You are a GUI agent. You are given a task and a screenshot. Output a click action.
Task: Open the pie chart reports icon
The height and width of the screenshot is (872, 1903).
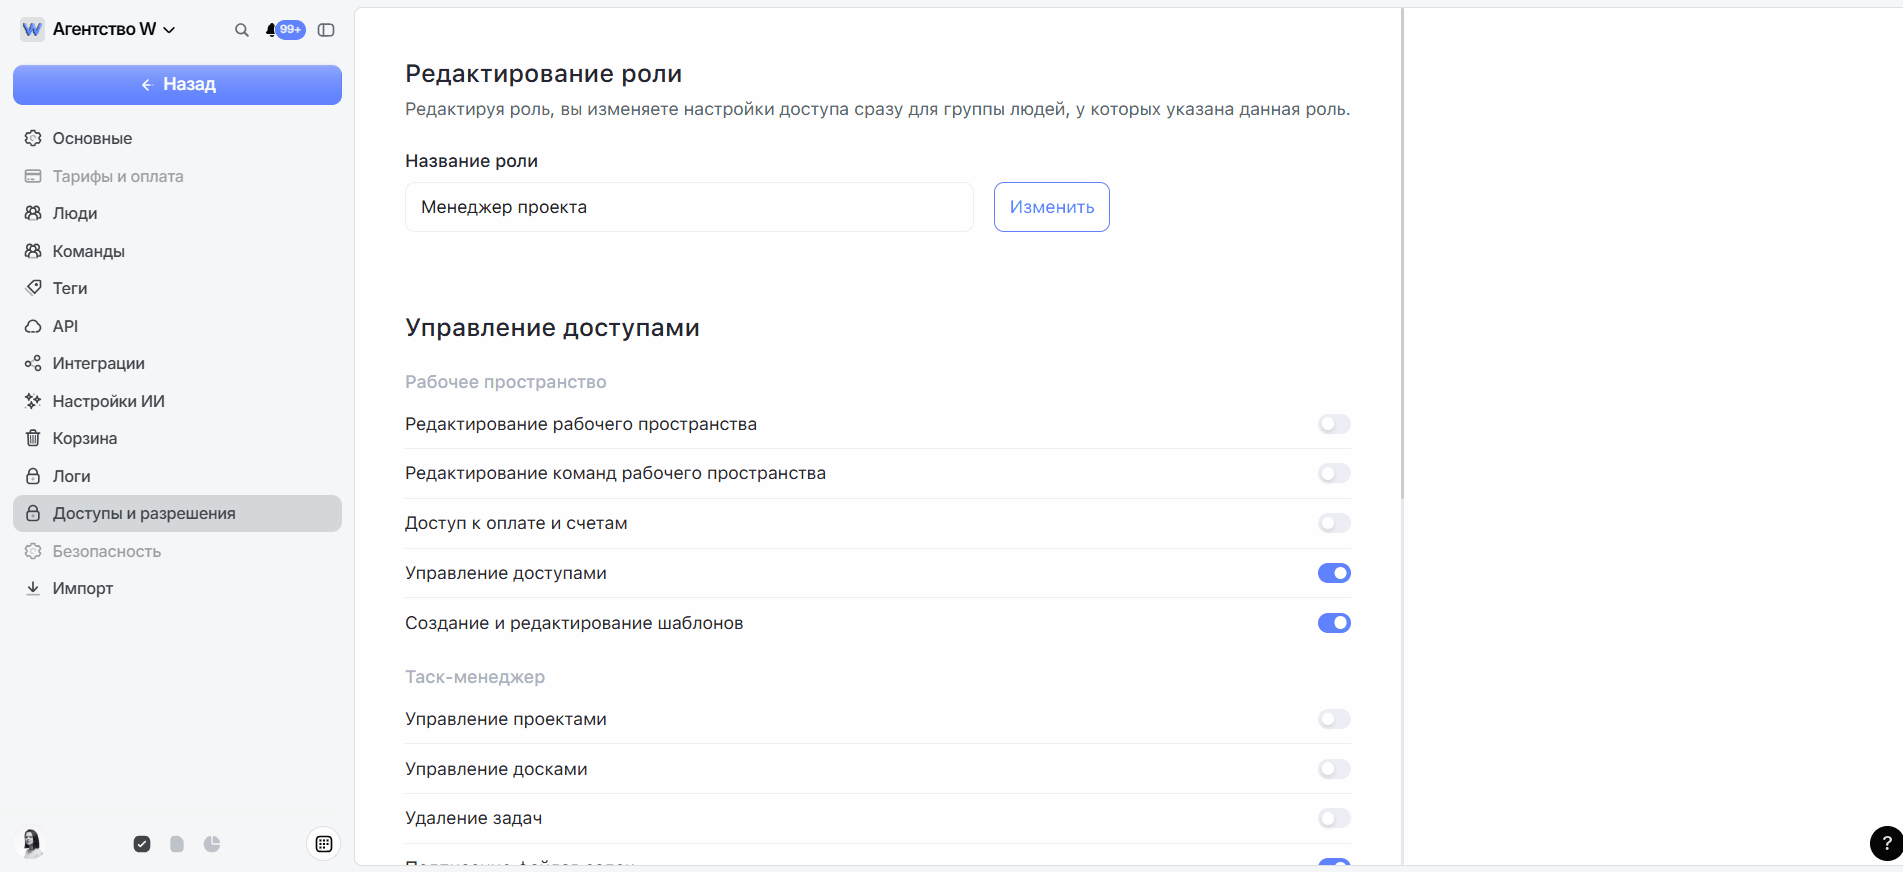tap(212, 844)
